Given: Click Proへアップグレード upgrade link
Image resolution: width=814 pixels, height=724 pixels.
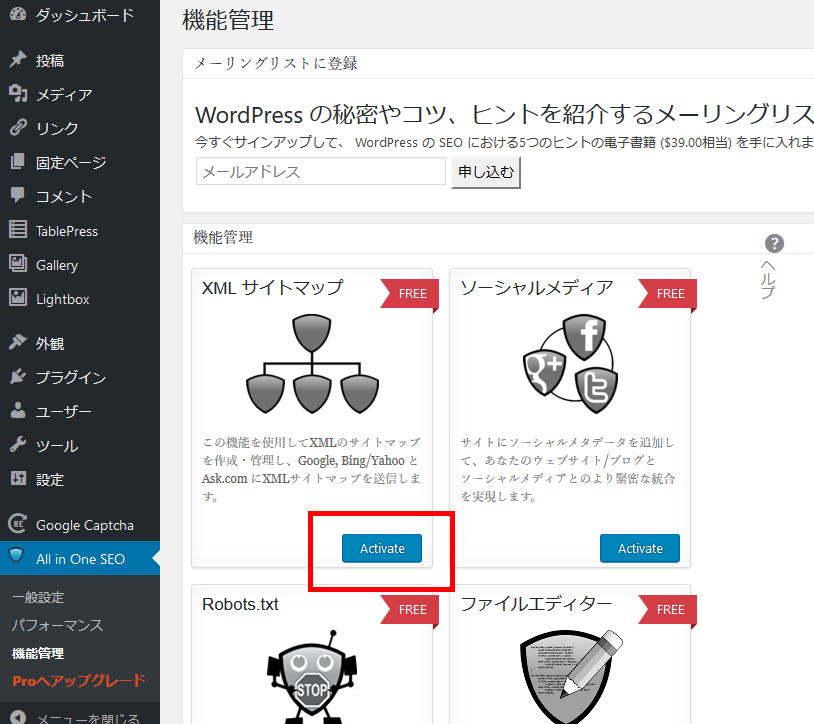Looking at the screenshot, I should (79, 681).
